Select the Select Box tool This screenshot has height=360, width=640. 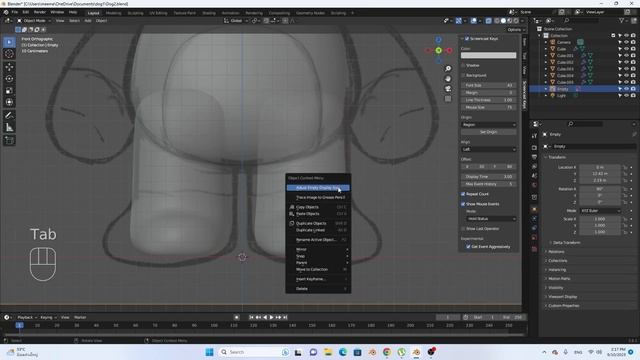point(9,42)
